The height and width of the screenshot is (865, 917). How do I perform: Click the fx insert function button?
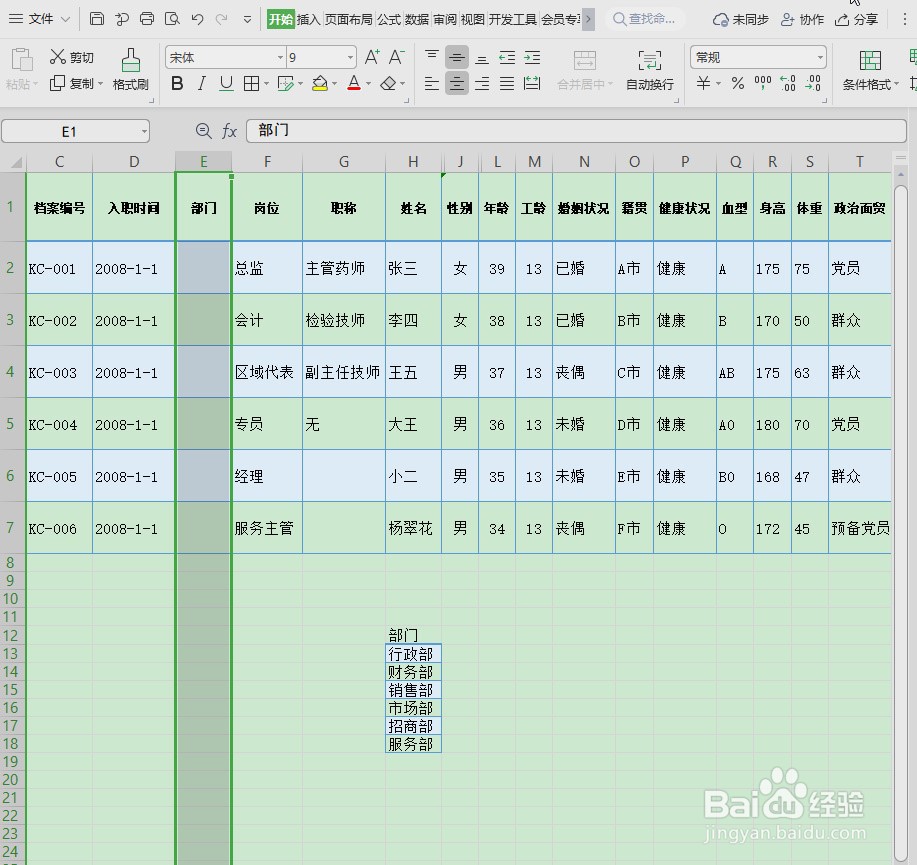(x=229, y=131)
